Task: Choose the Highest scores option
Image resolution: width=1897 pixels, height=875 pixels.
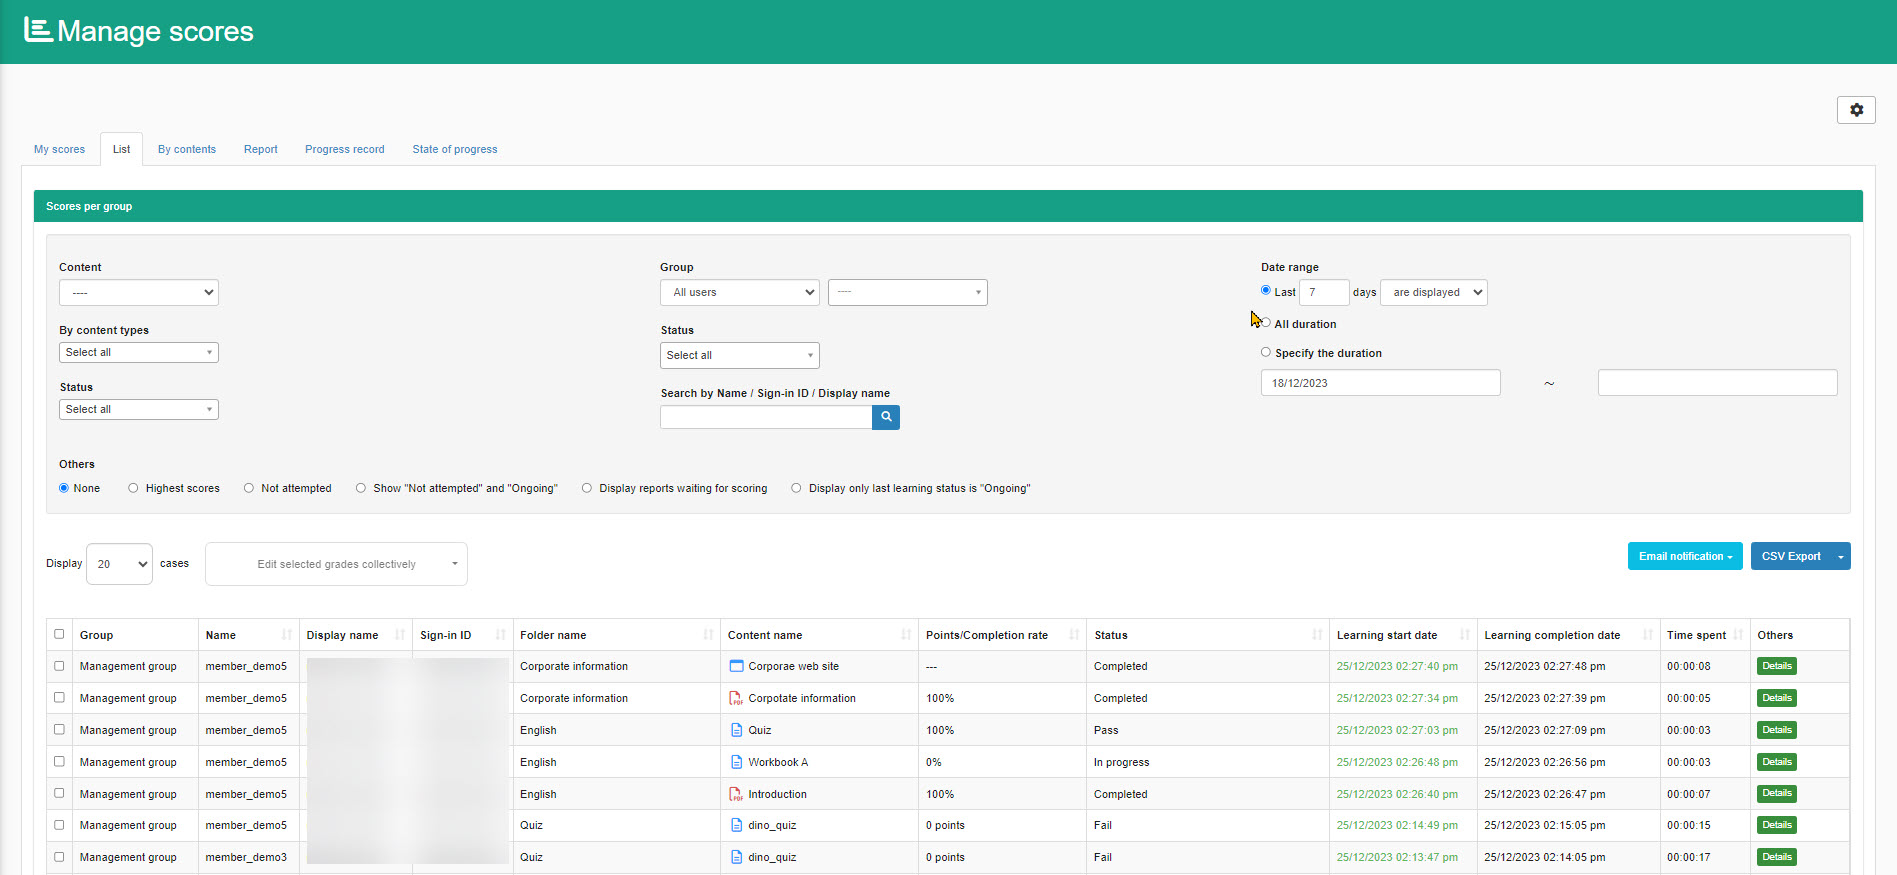Action: (133, 488)
